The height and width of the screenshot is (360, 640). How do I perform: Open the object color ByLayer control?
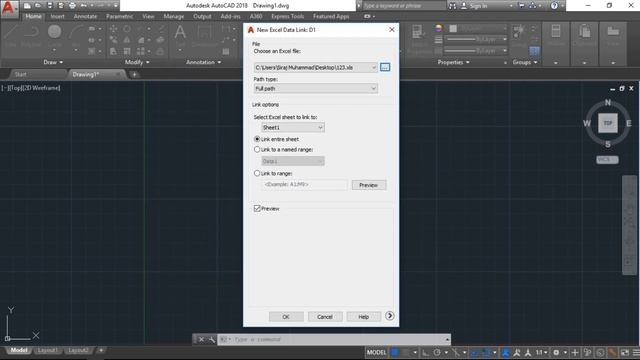pyautogui.click(x=478, y=28)
